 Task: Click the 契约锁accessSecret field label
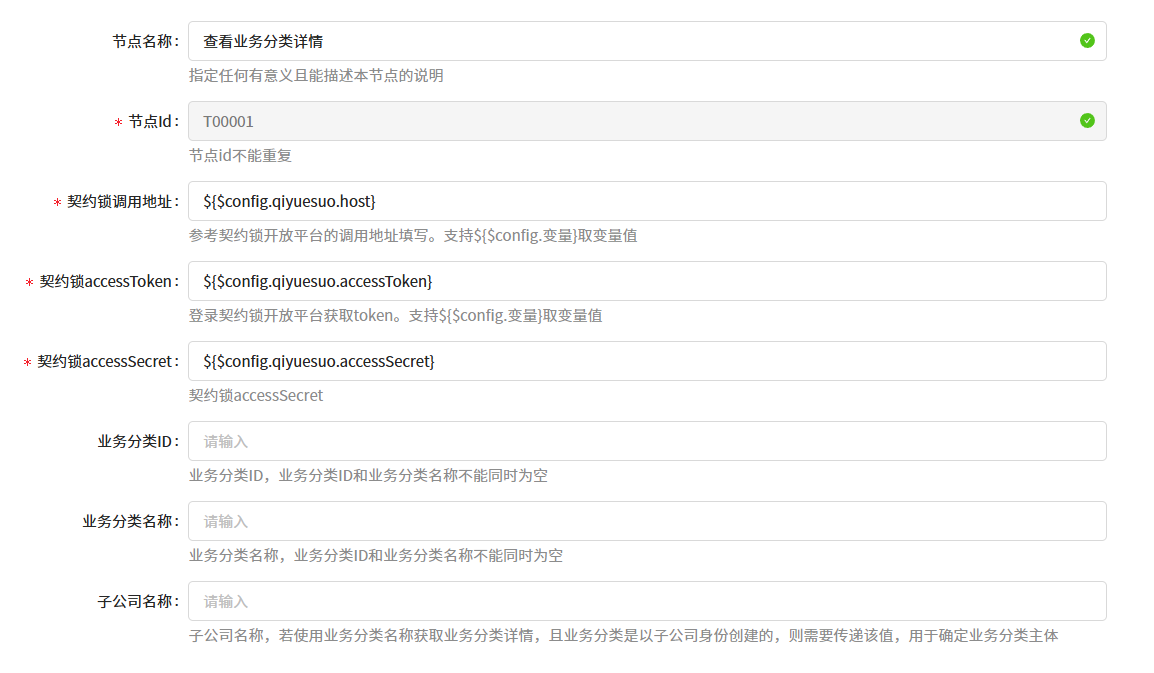[x=107, y=361]
